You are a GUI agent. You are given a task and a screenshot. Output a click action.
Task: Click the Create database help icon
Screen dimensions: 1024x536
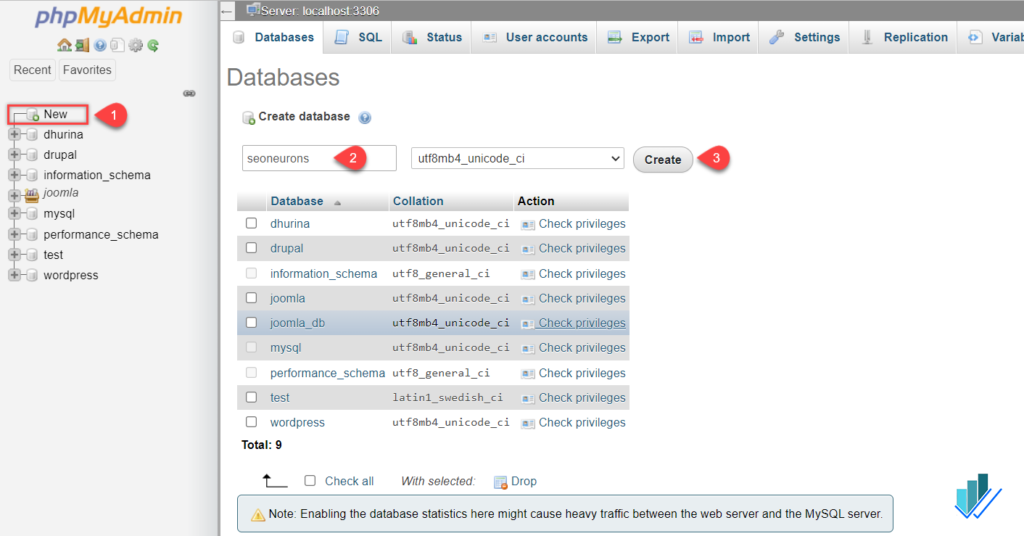pyautogui.click(x=364, y=118)
